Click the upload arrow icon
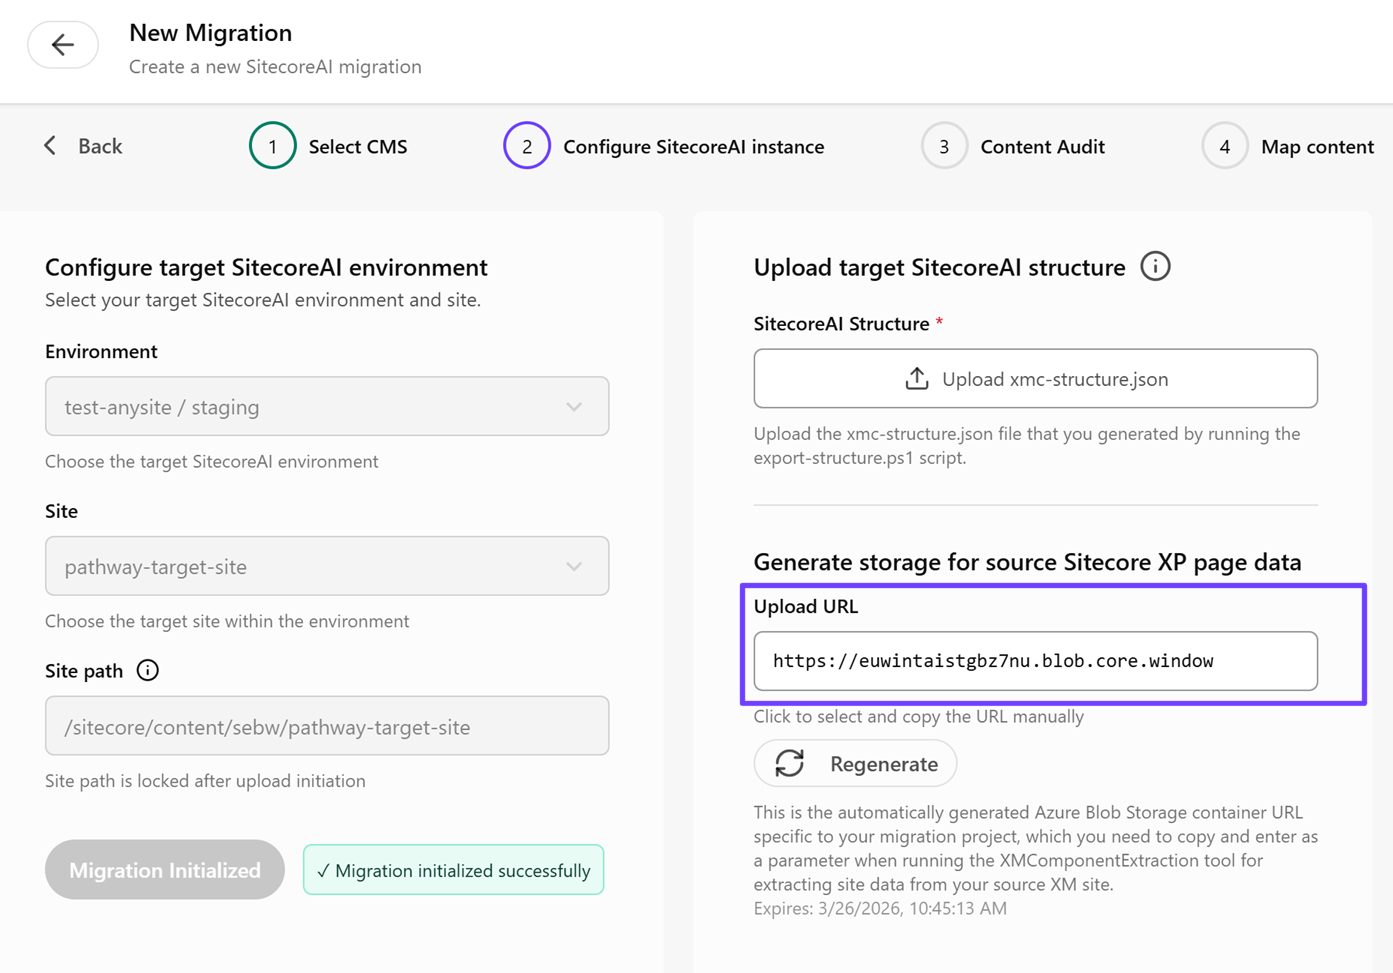Image resolution: width=1393 pixels, height=973 pixels. (917, 378)
